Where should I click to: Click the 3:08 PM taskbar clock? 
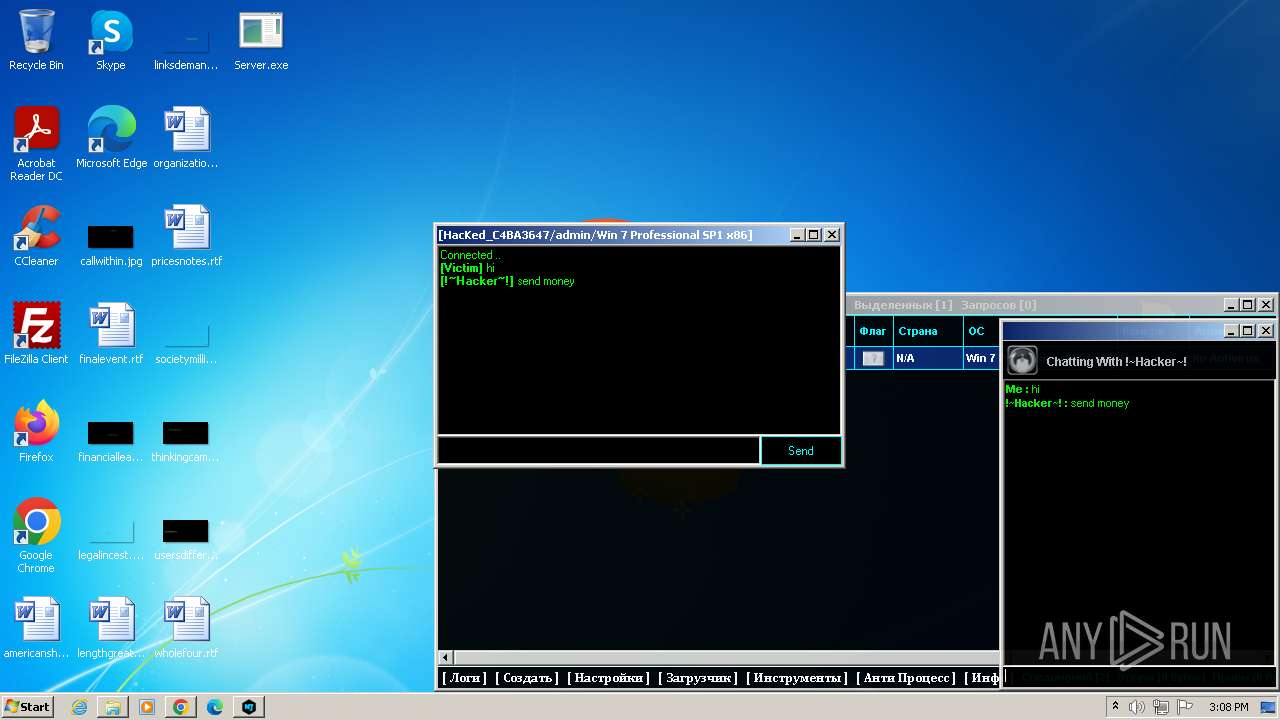[1228, 707]
